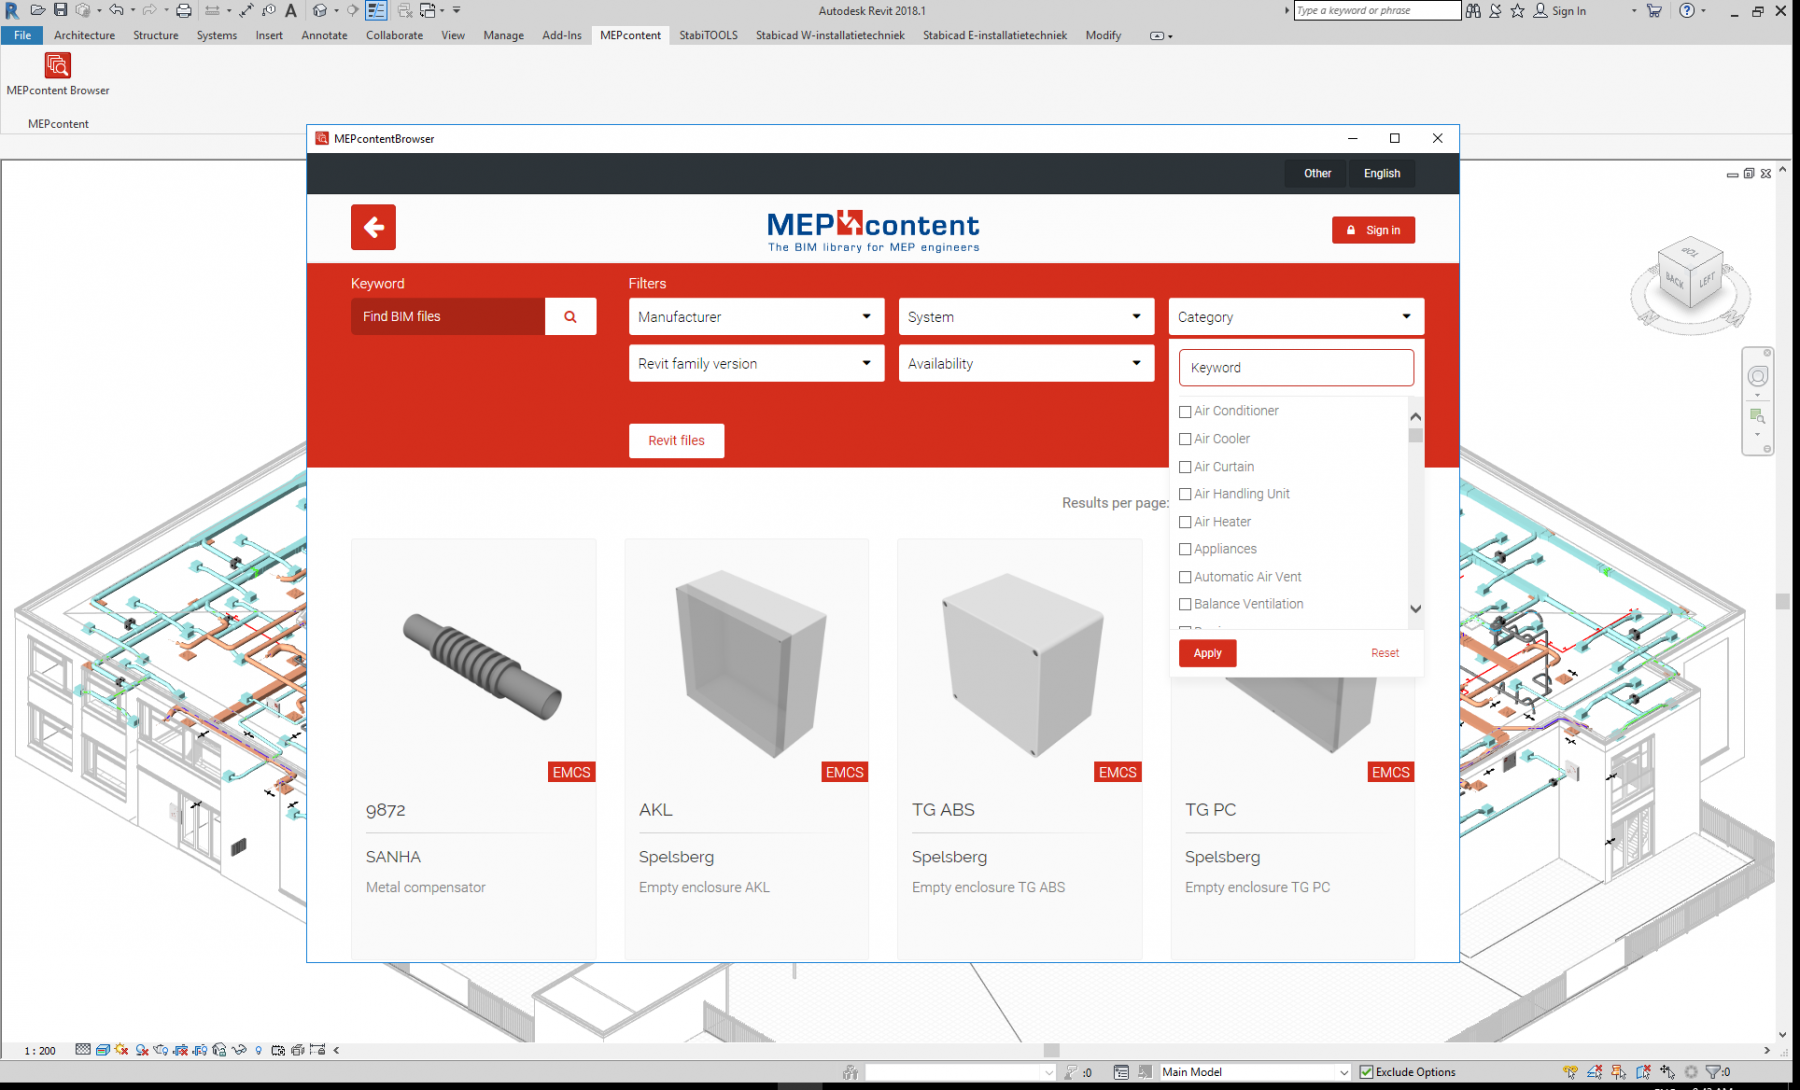1800x1090 pixels.
Task: Switch to the StabiTOOLS ribbon tab
Action: point(708,35)
